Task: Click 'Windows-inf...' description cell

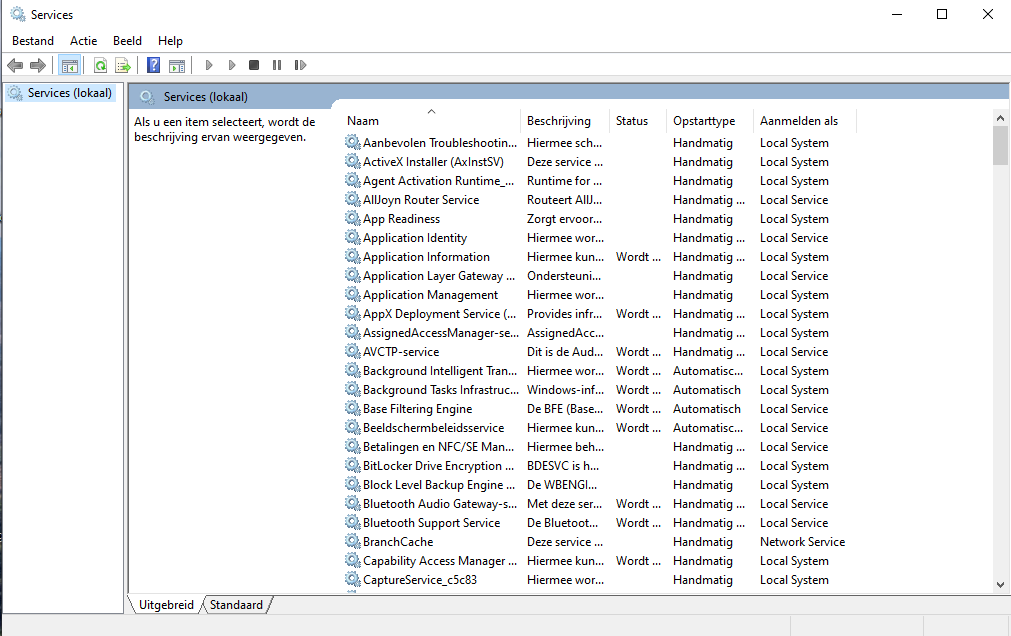Action: (x=565, y=390)
